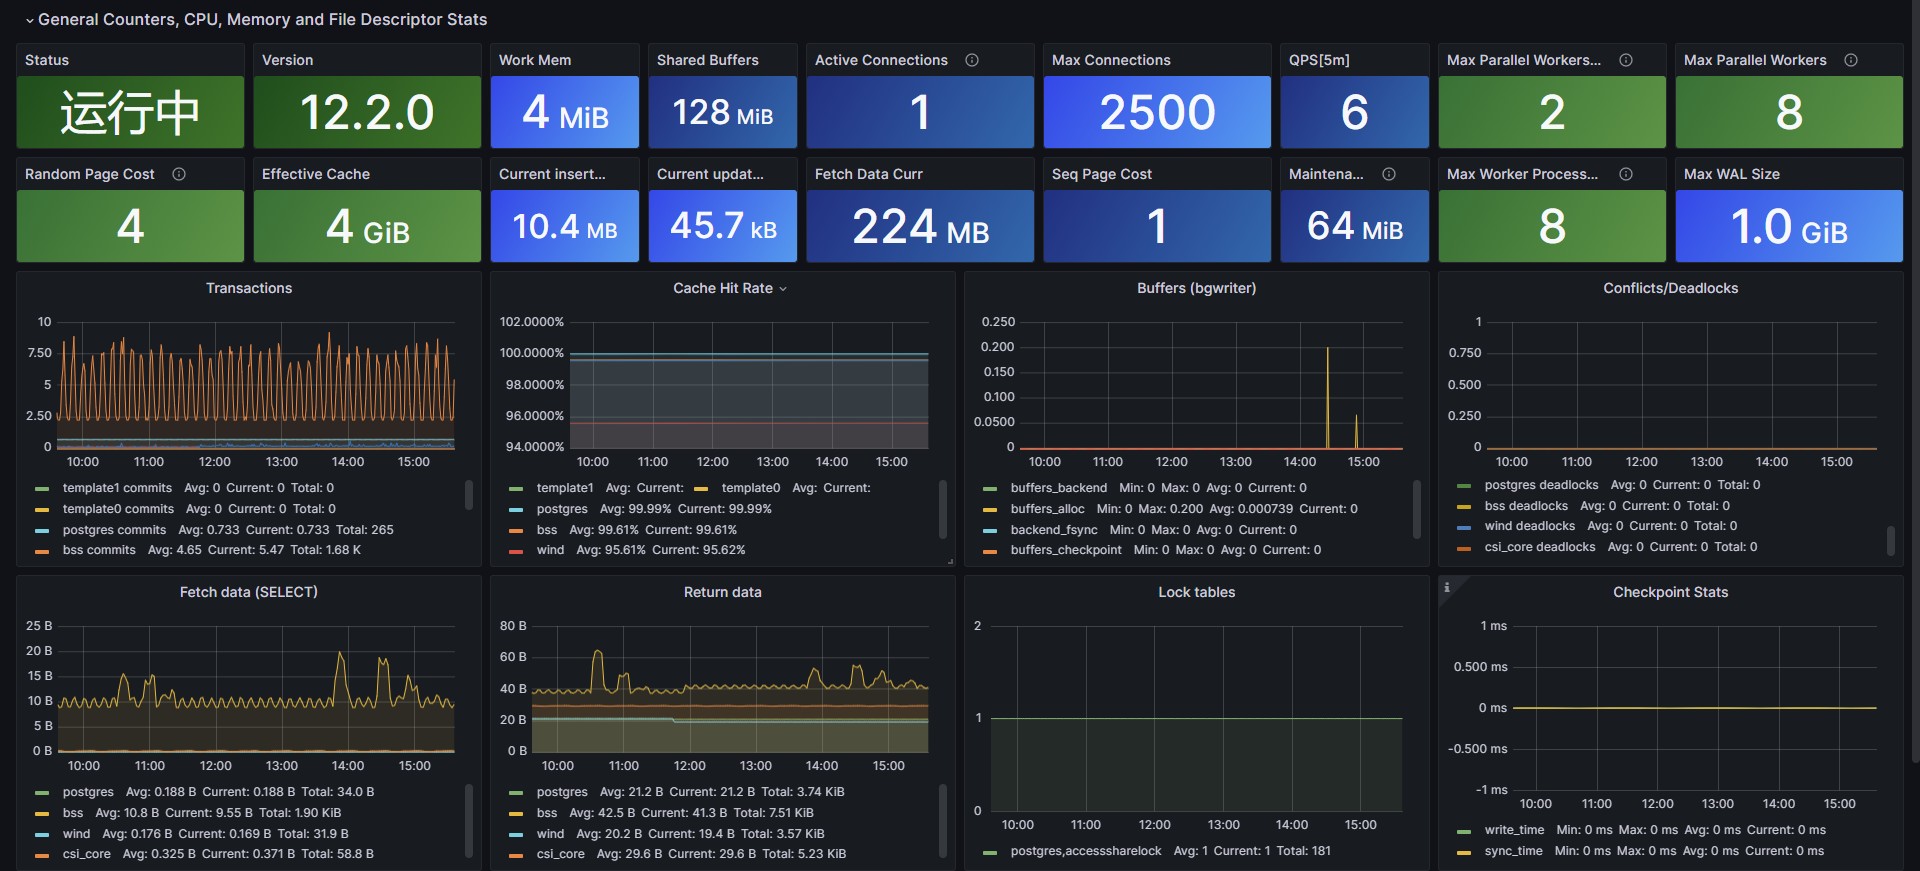
Task: Toggle the buffers_backend legend series
Action: coord(1058,488)
